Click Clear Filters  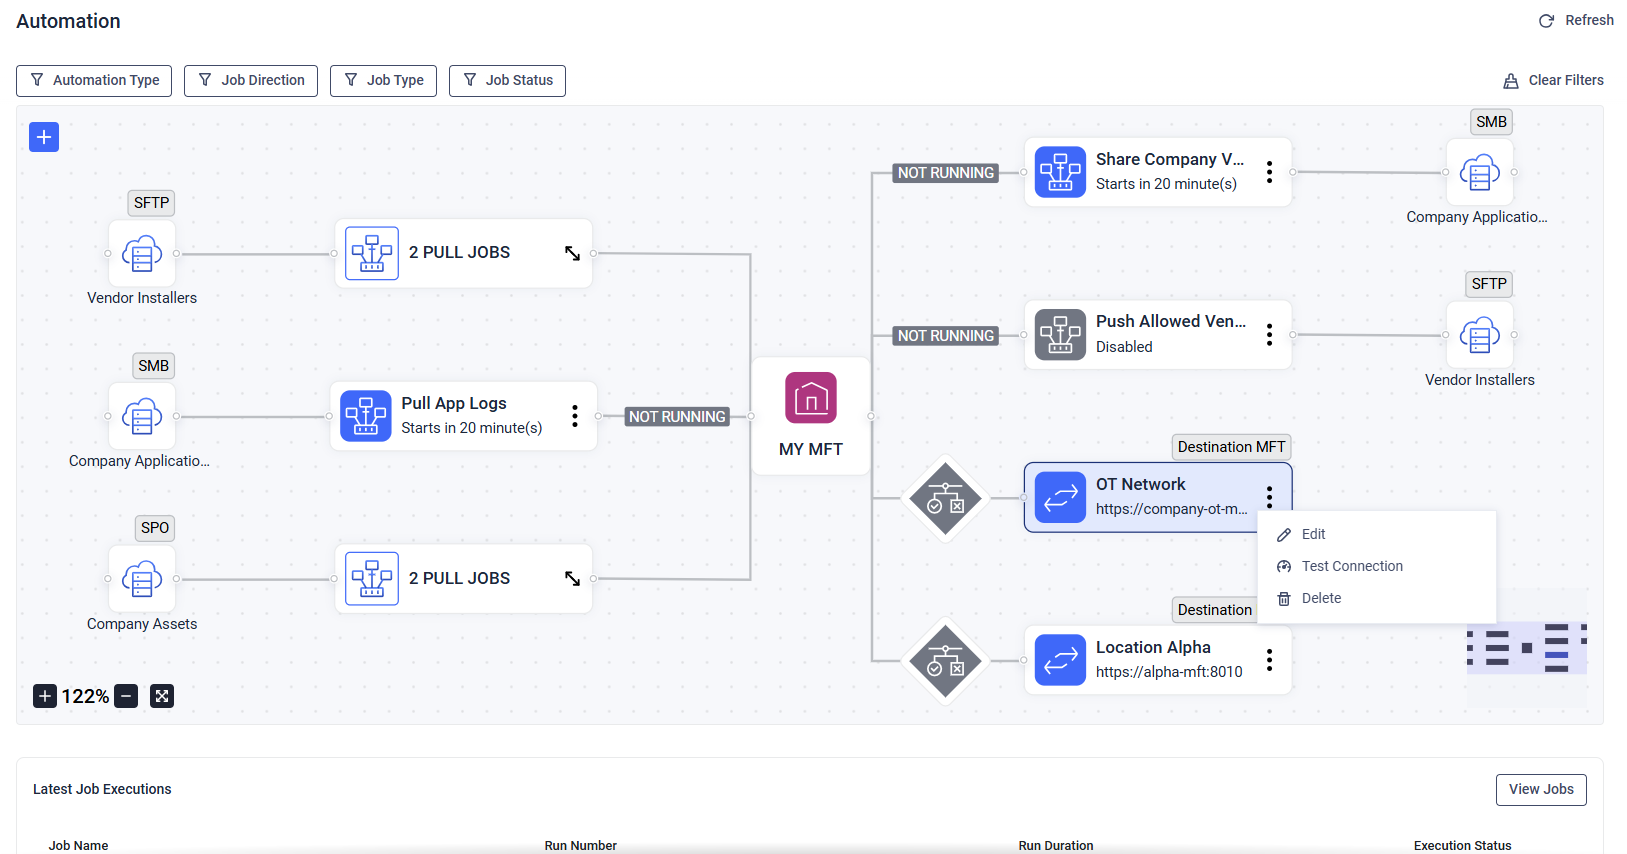1554,81
